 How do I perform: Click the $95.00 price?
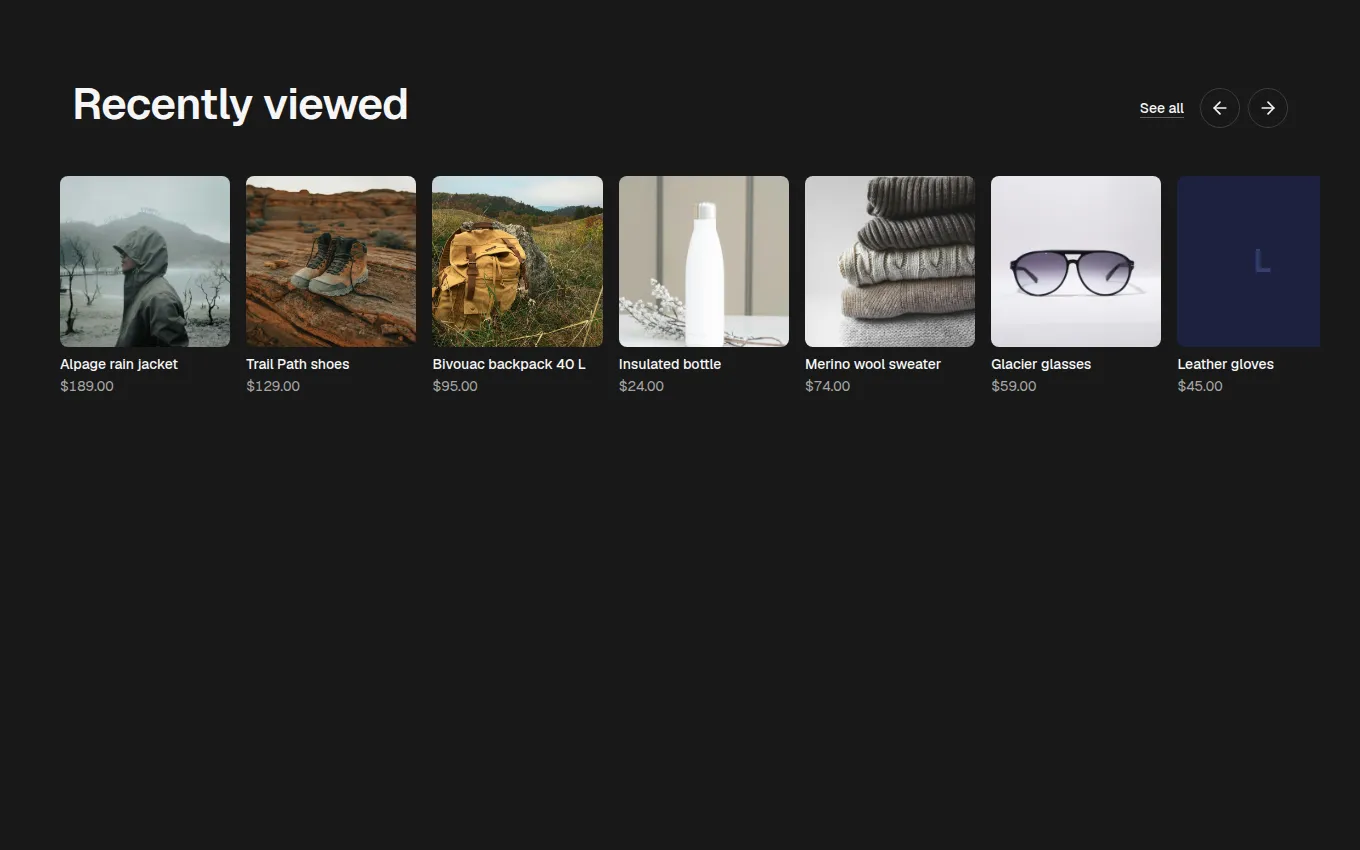click(x=455, y=386)
